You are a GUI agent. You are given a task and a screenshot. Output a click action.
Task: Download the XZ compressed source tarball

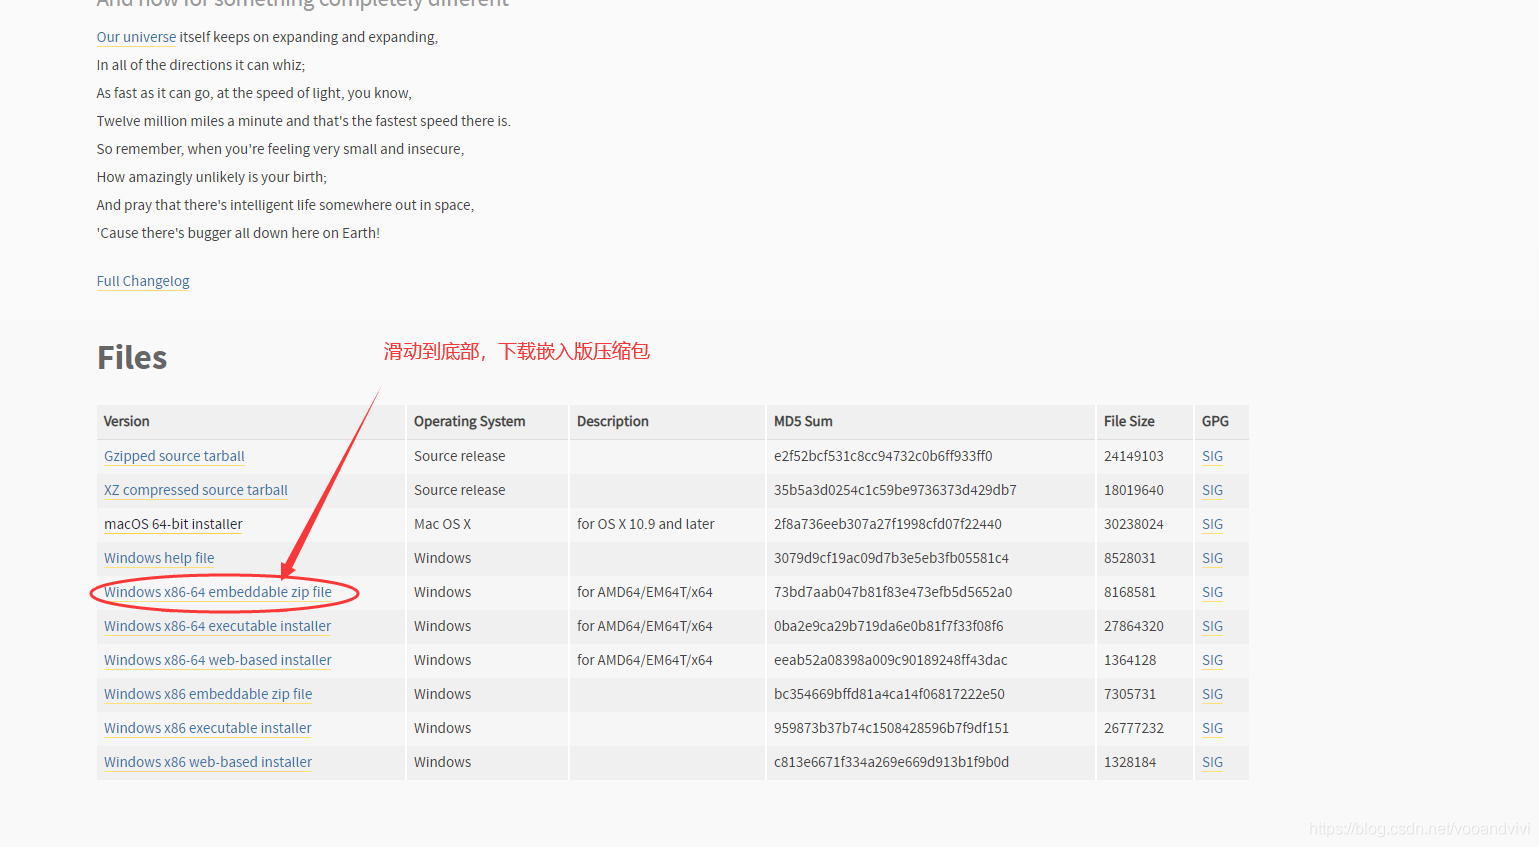tap(196, 490)
